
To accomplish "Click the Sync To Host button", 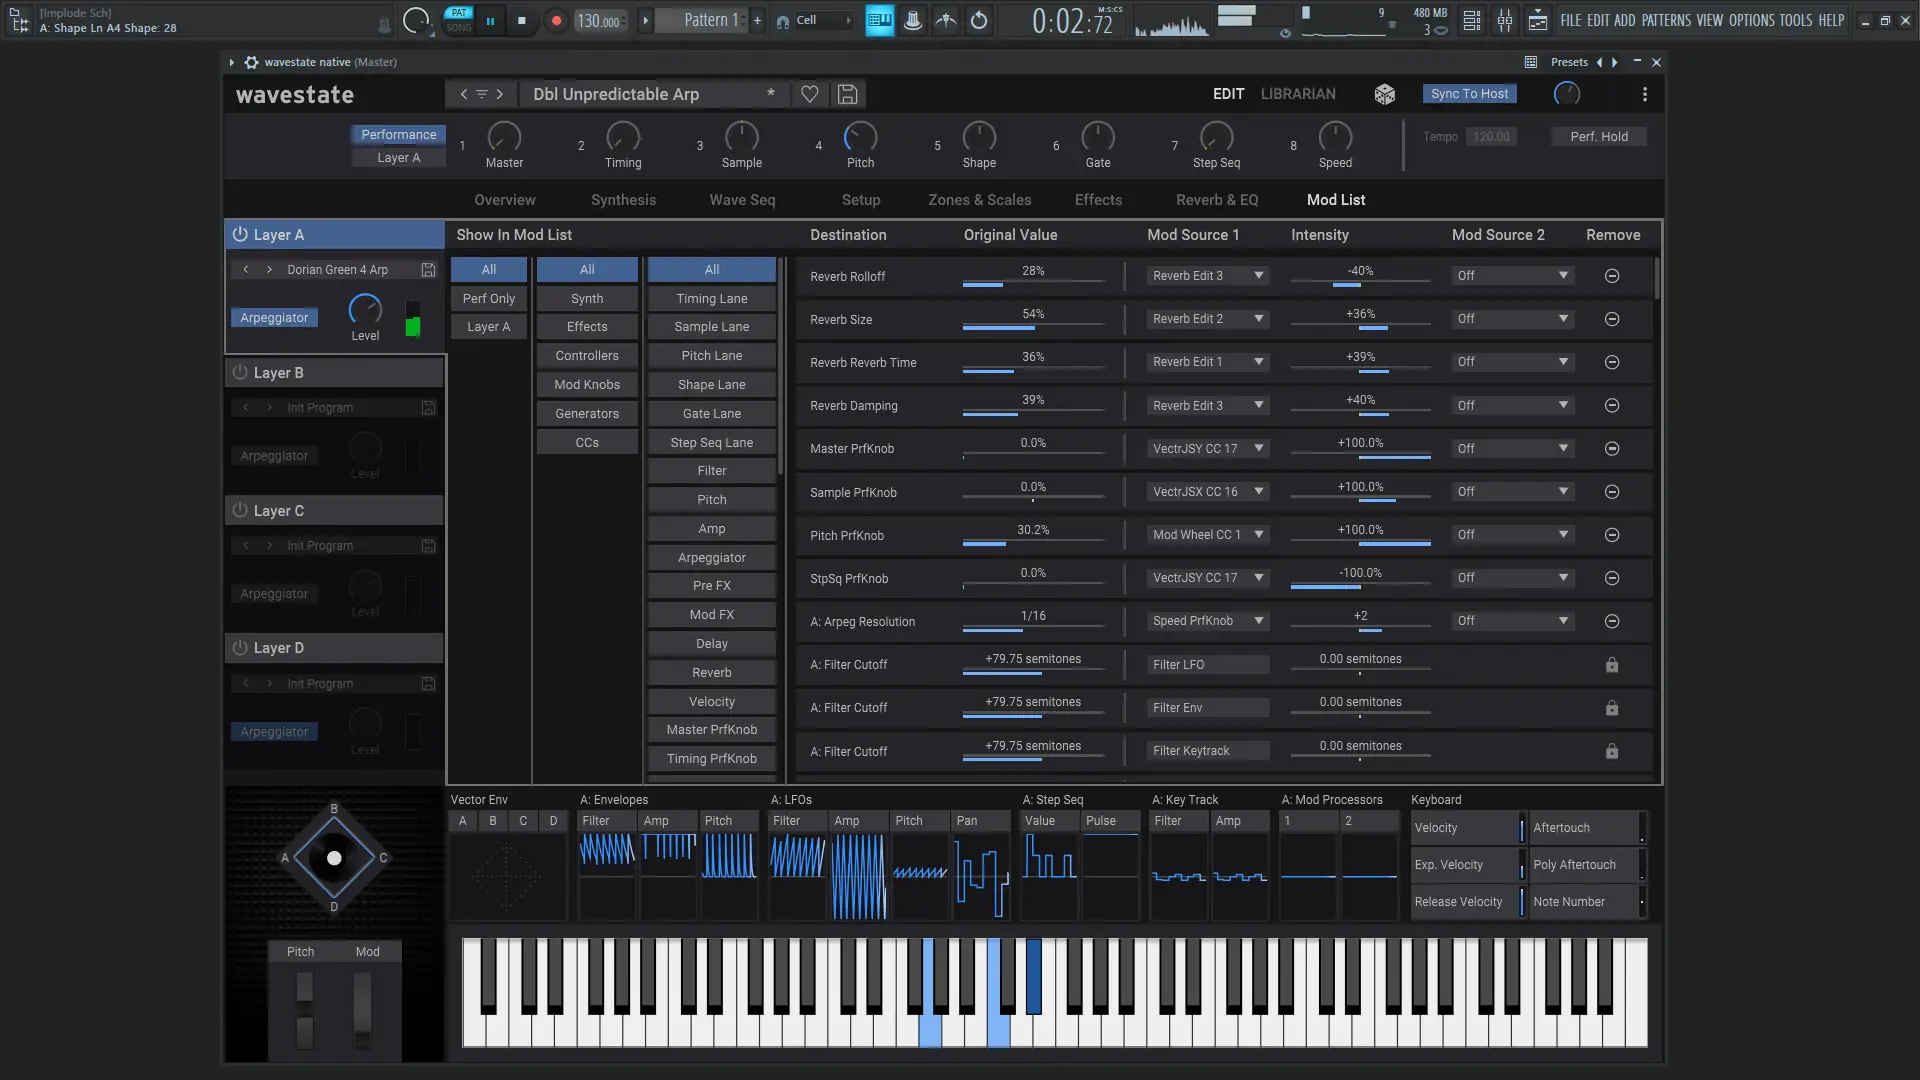I will (x=1469, y=94).
